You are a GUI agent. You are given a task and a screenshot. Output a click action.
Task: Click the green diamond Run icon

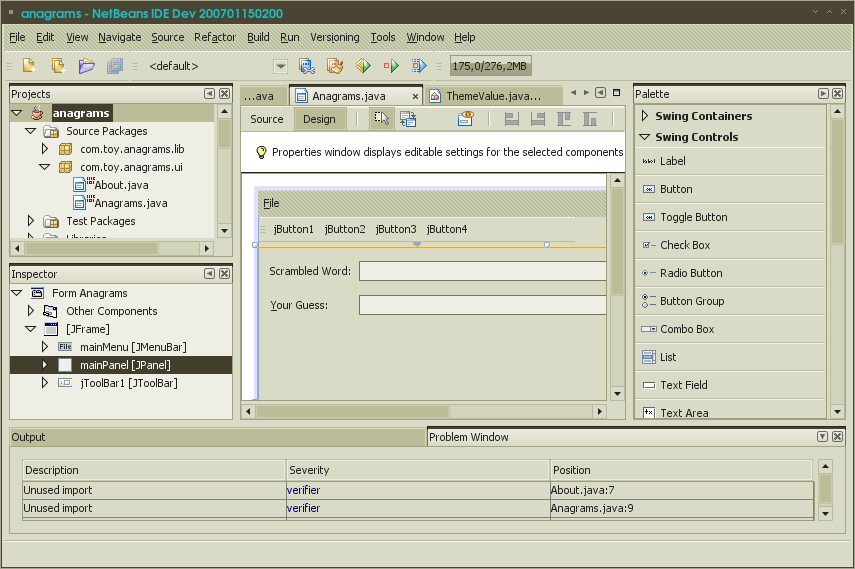(363, 66)
